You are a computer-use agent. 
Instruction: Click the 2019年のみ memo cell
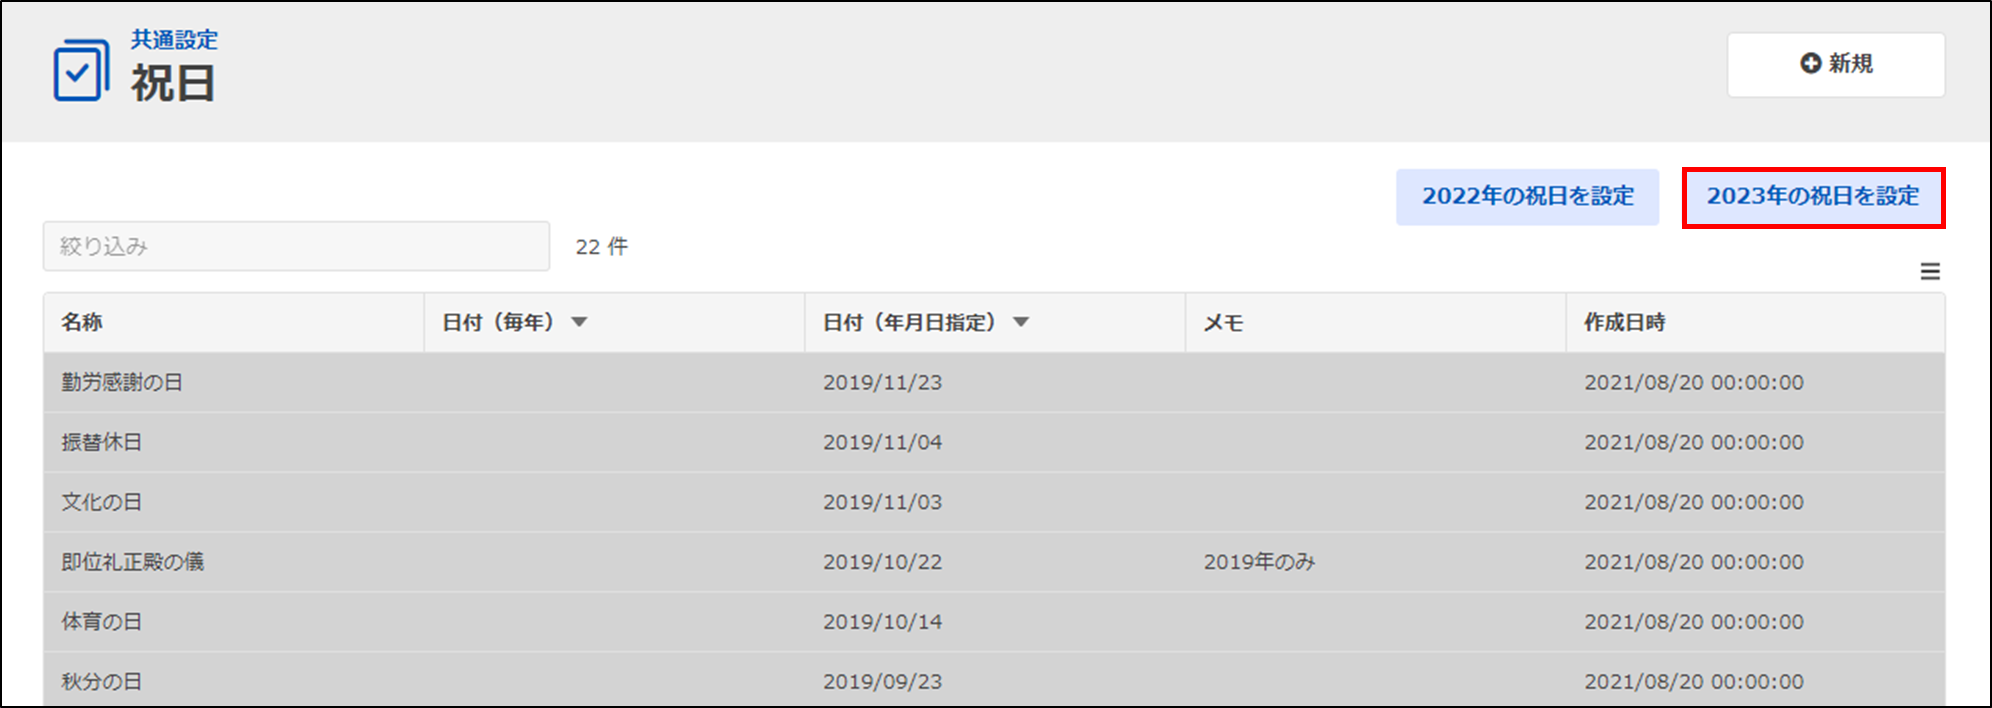[1259, 562]
